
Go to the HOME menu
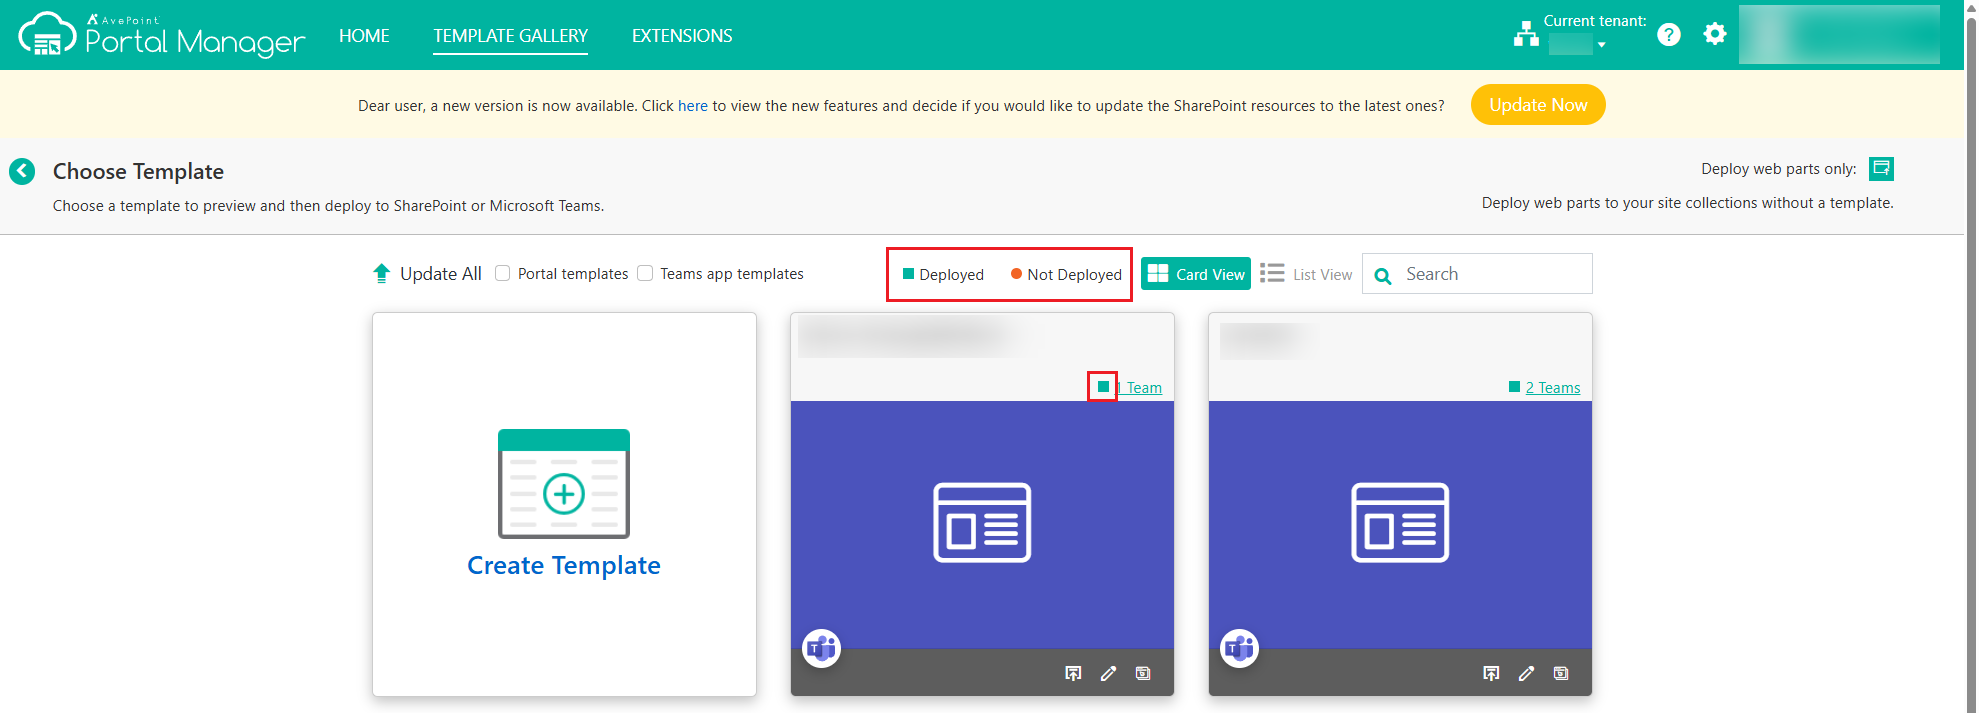[364, 36]
